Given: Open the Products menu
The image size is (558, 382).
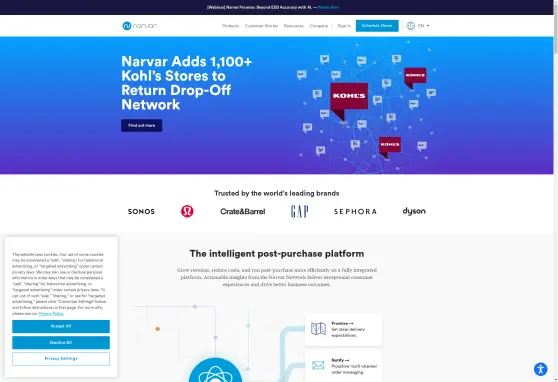Looking at the screenshot, I should [230, 26].
